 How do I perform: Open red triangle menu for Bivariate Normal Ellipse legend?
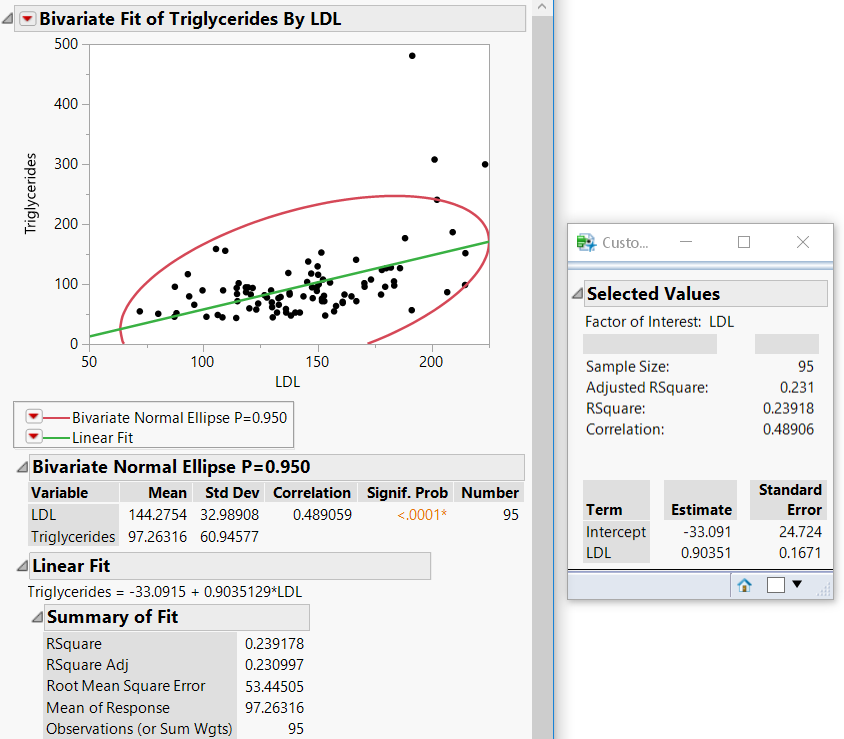[x=33, y=417]
